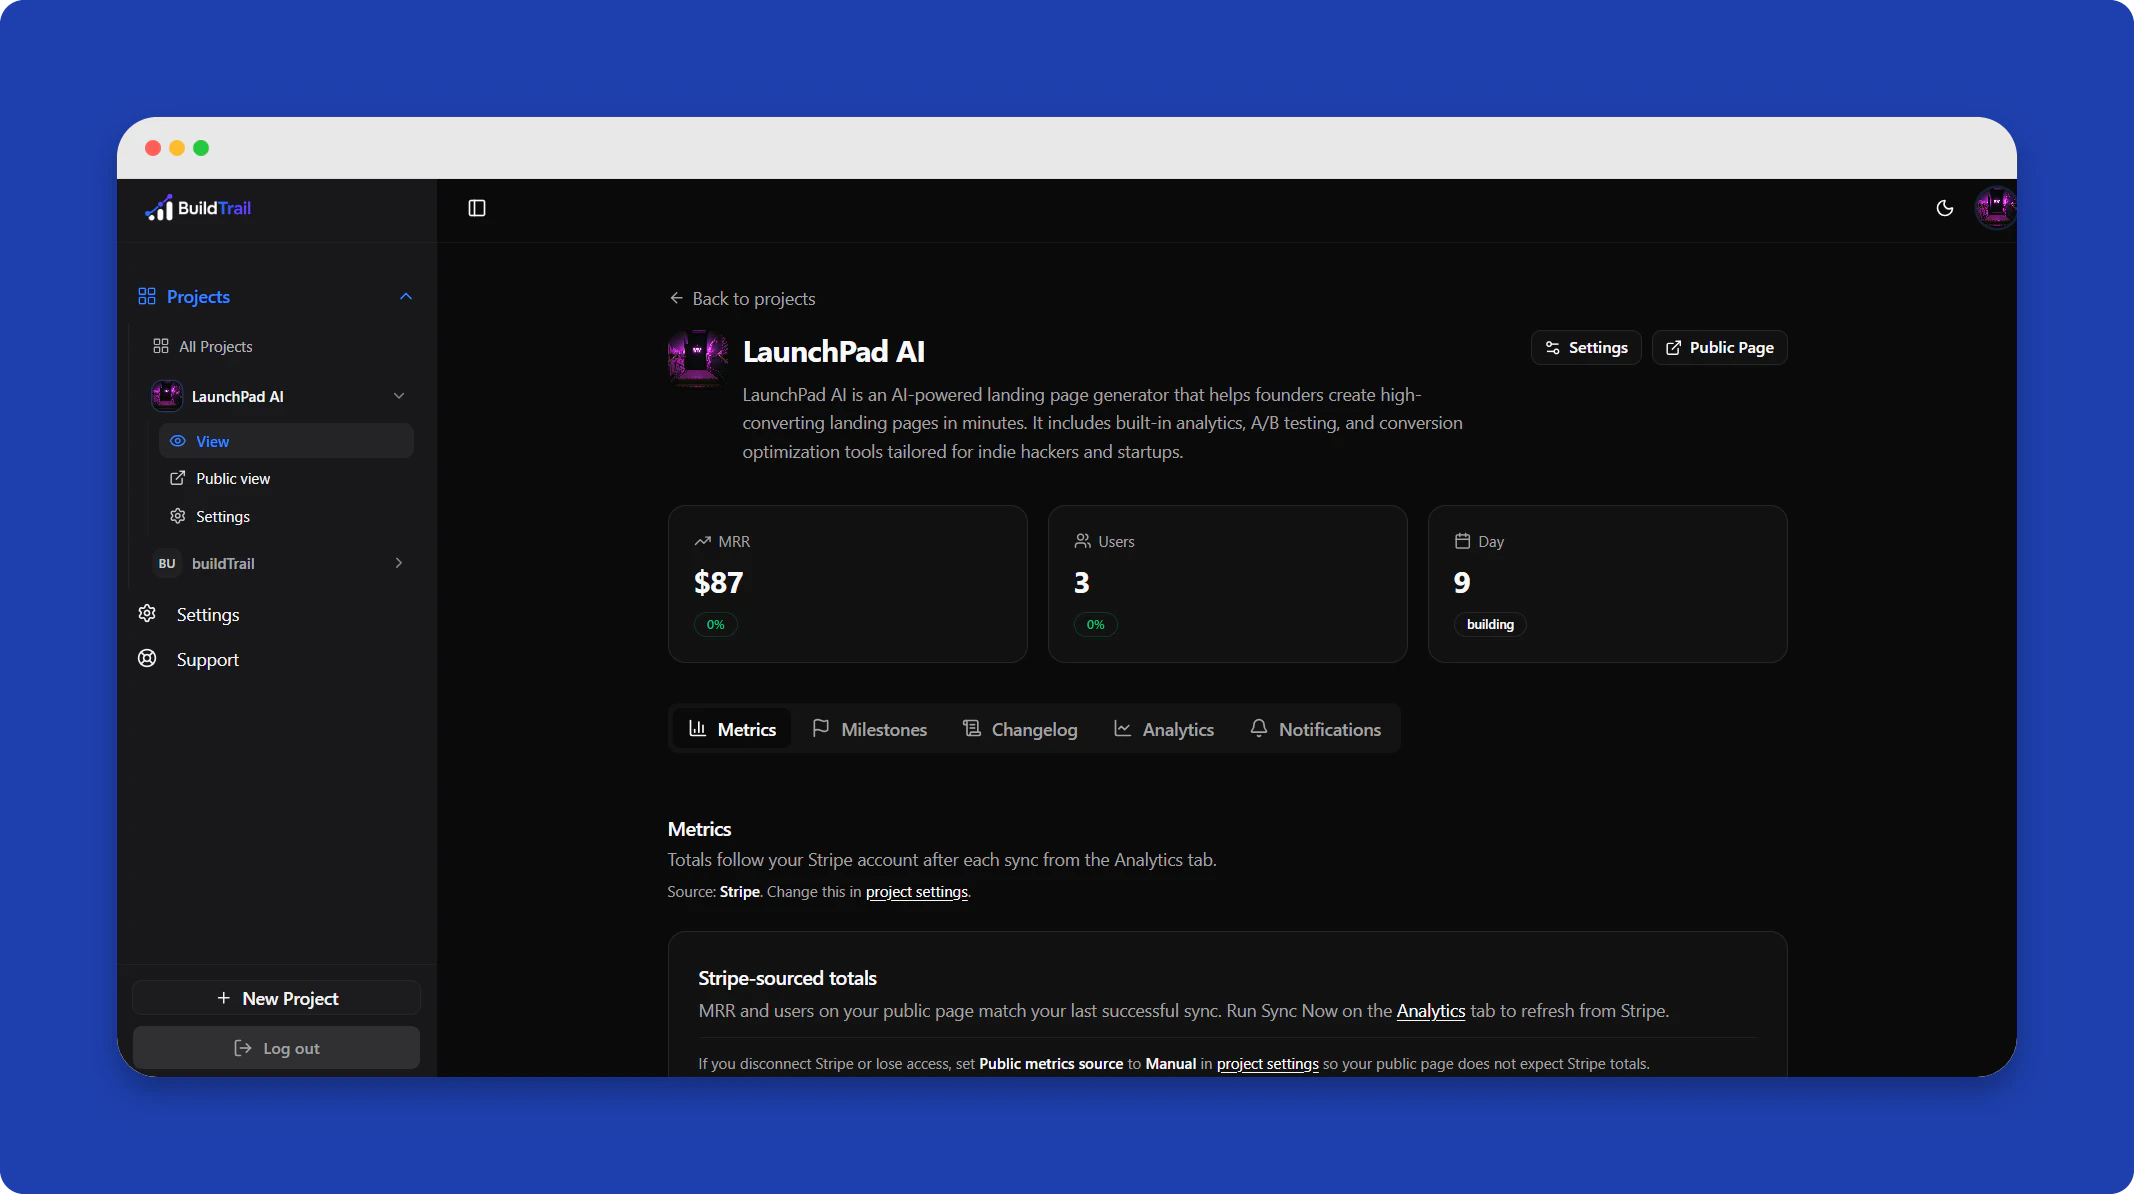The width and height of the screenshot is (2134, 1194).
Task: Open project Settings button in header
Action: tap(1586, 347)
